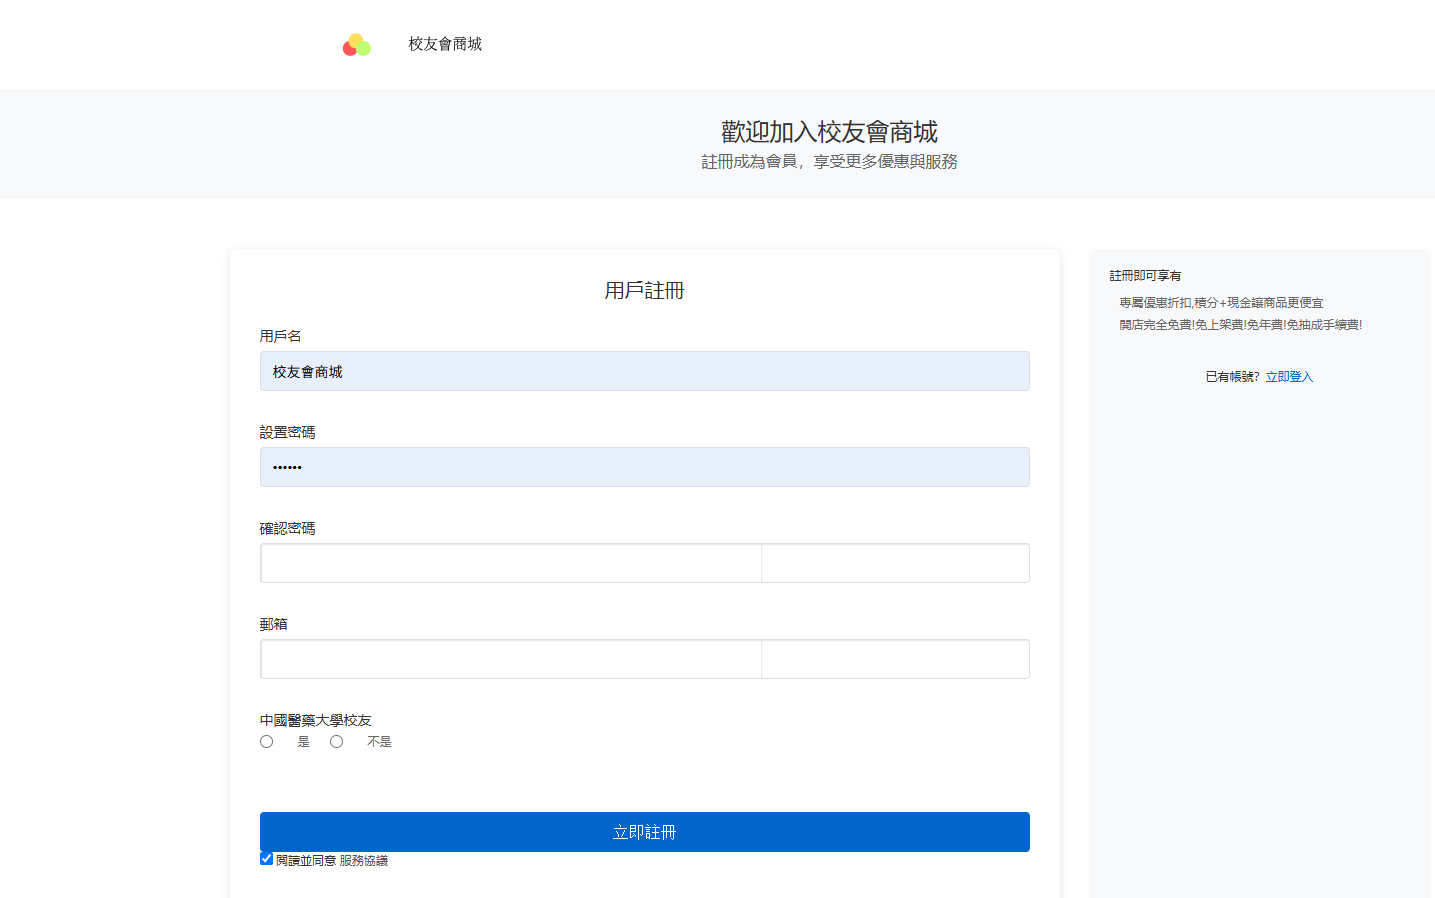Click the 確認密碼 field label
The width and height of the screenshot is (1435, 898).
pyautogui.click(x=287, y=528)
